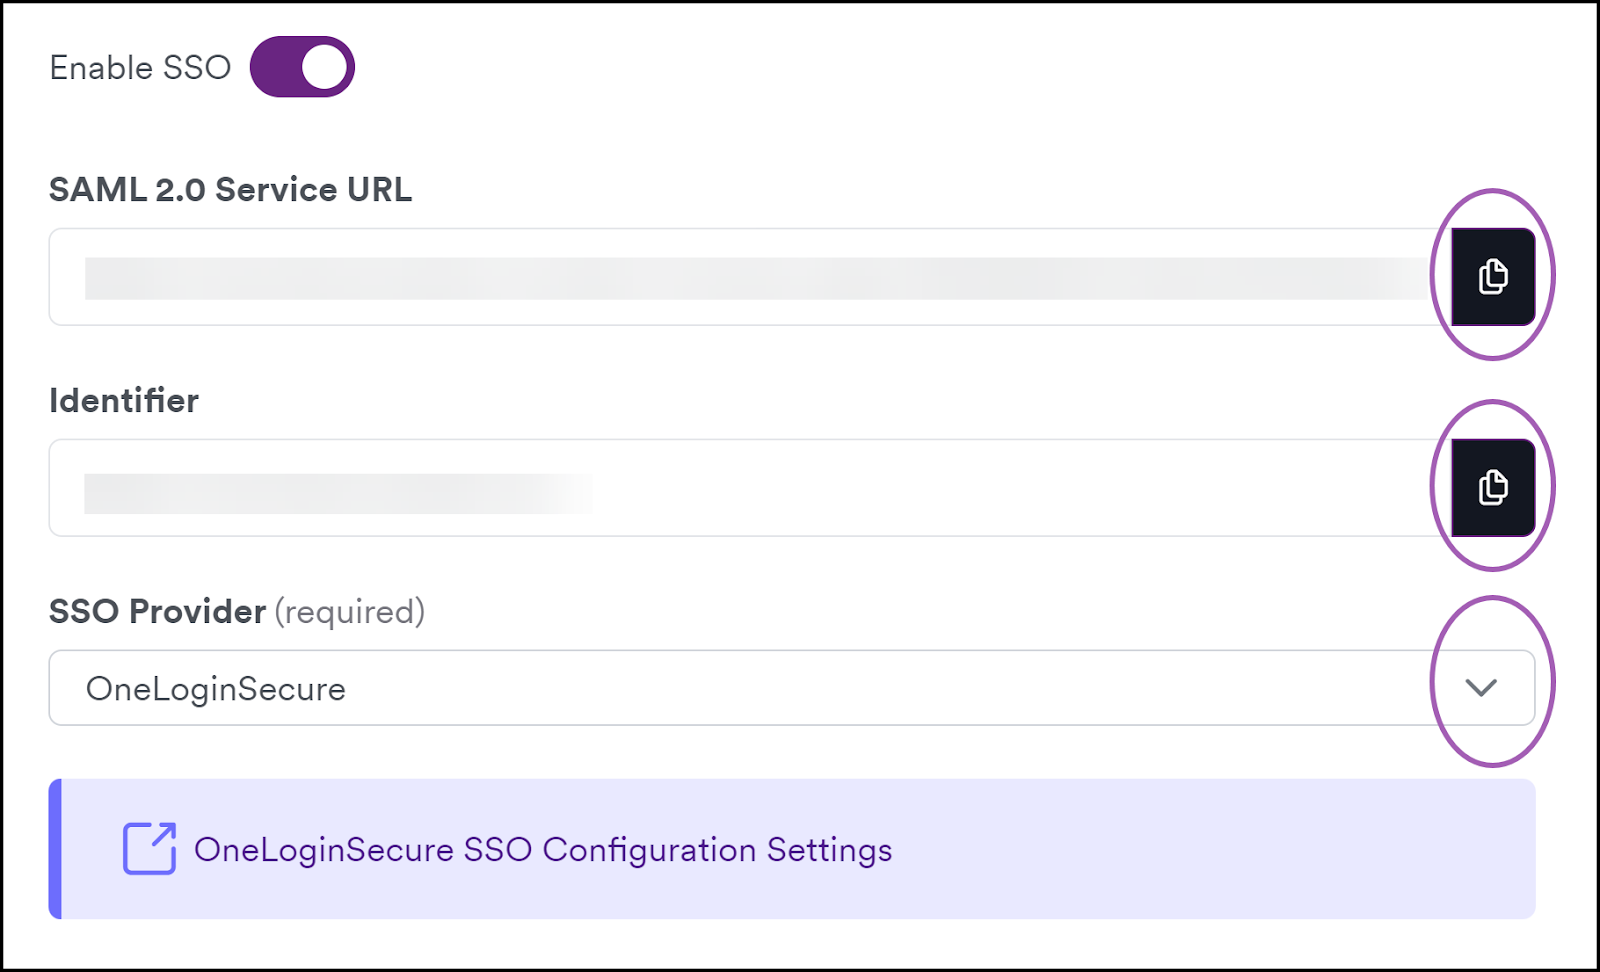
Task: Click the Identifier field
Action: (x=750, y=488)
